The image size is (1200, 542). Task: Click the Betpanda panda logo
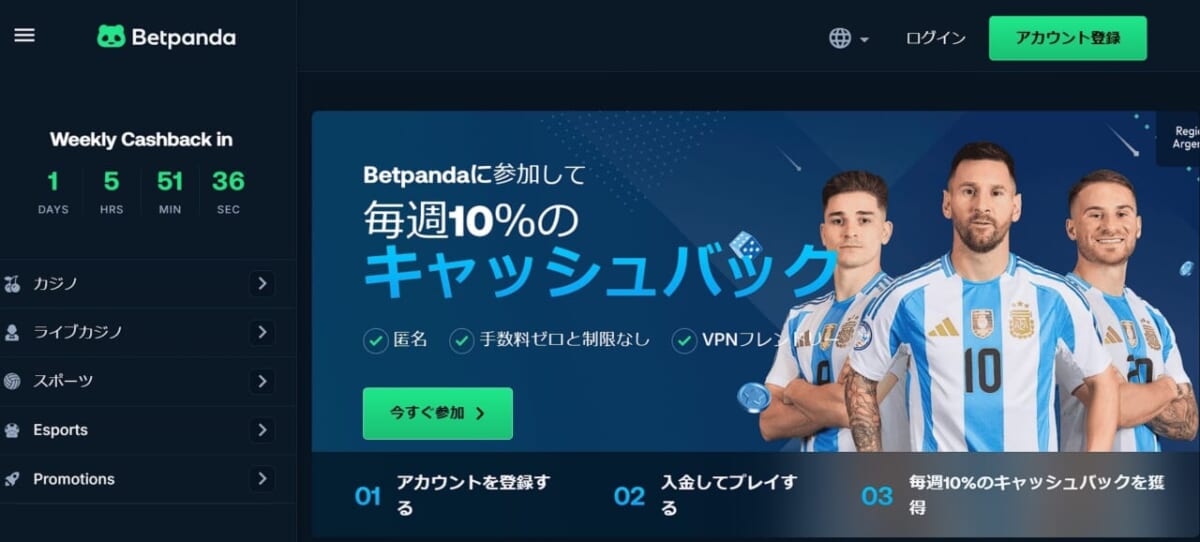111,37
